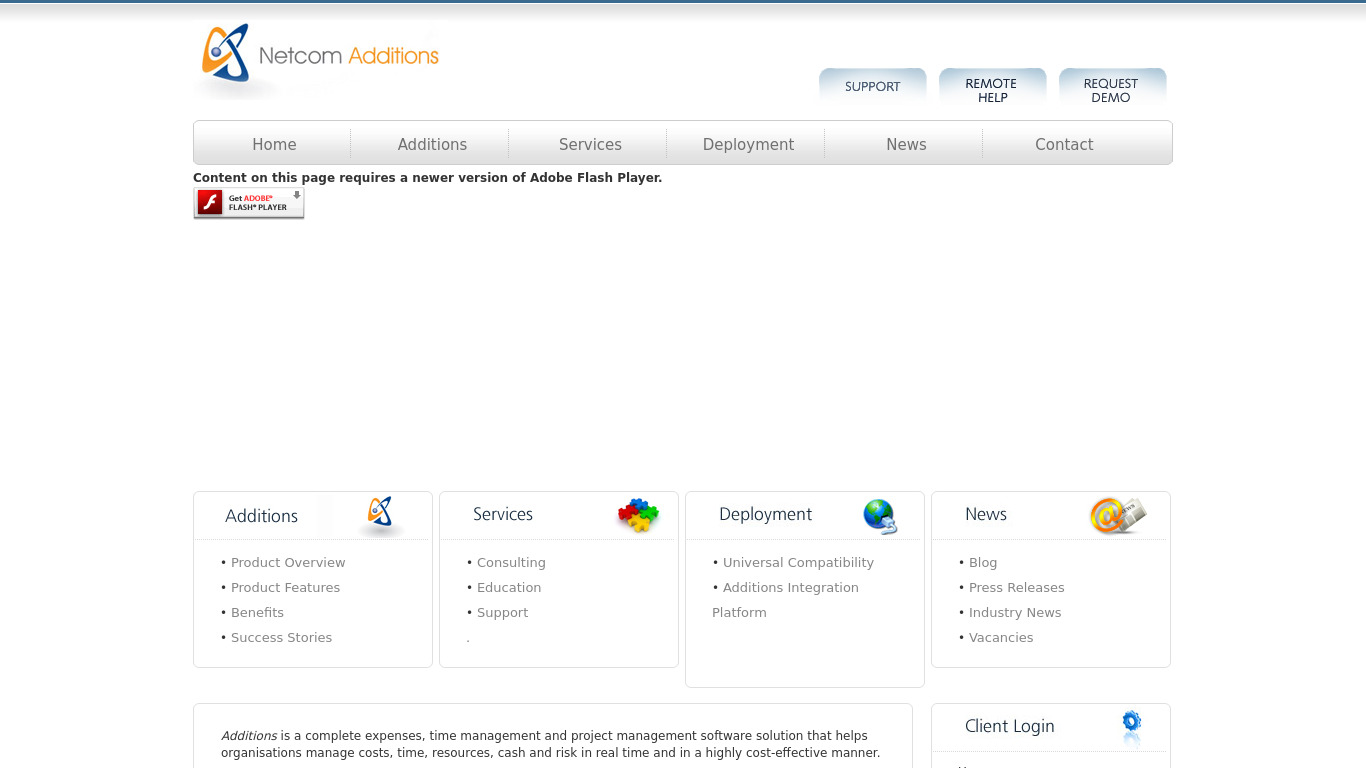
Task: Open the Press Releases link
Action: point(1016,587)
